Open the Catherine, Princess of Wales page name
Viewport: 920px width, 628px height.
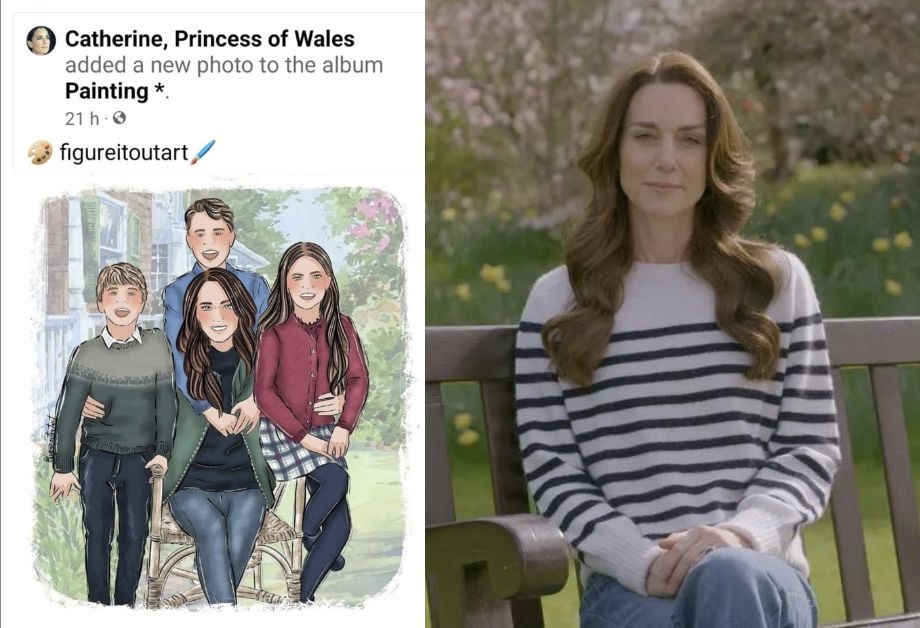point(209,39)
